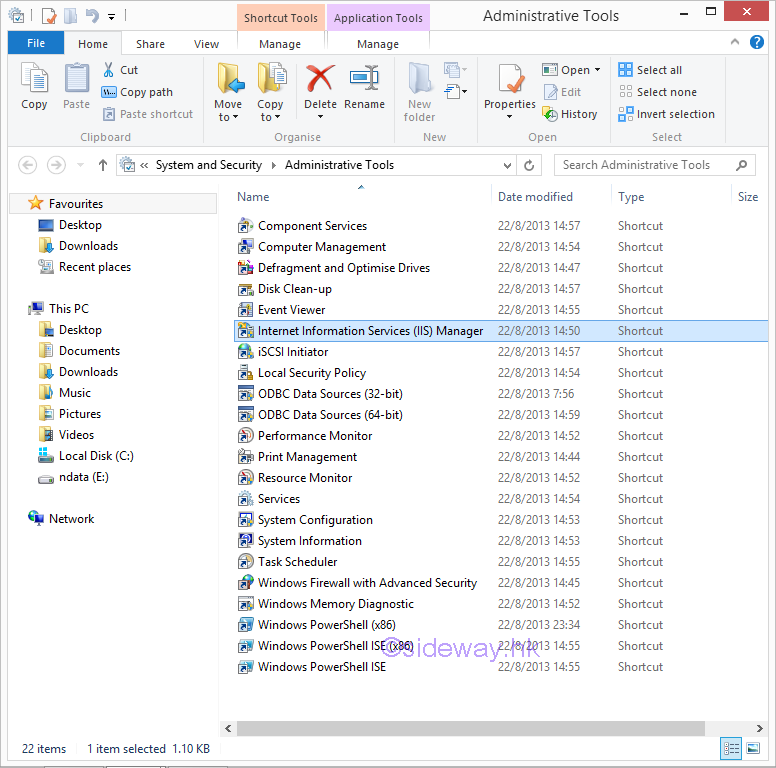Image resolution: width=776 pixels, height=768 pixels.
Task: Click the Cut scissors icon
Action: (x=109, y=70)
